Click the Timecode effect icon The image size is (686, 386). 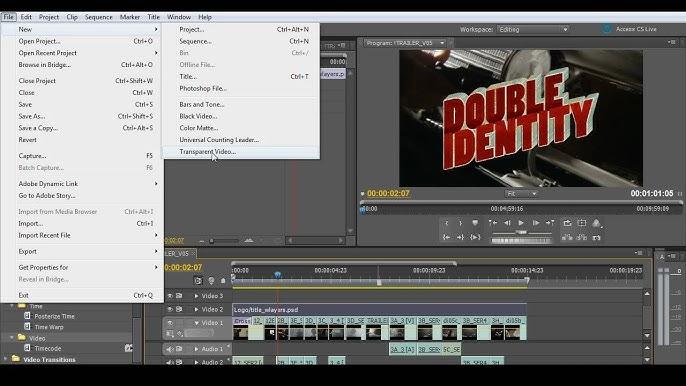click(27, 348)
